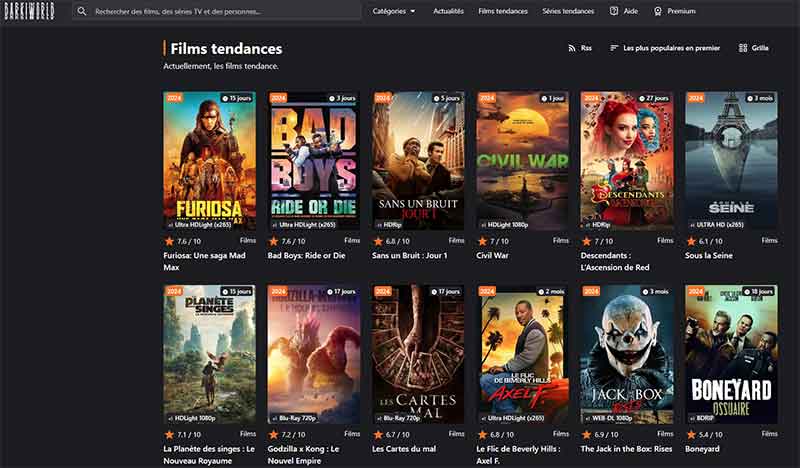
Task: Open the Premium menu link
Action: pos(681,11)
